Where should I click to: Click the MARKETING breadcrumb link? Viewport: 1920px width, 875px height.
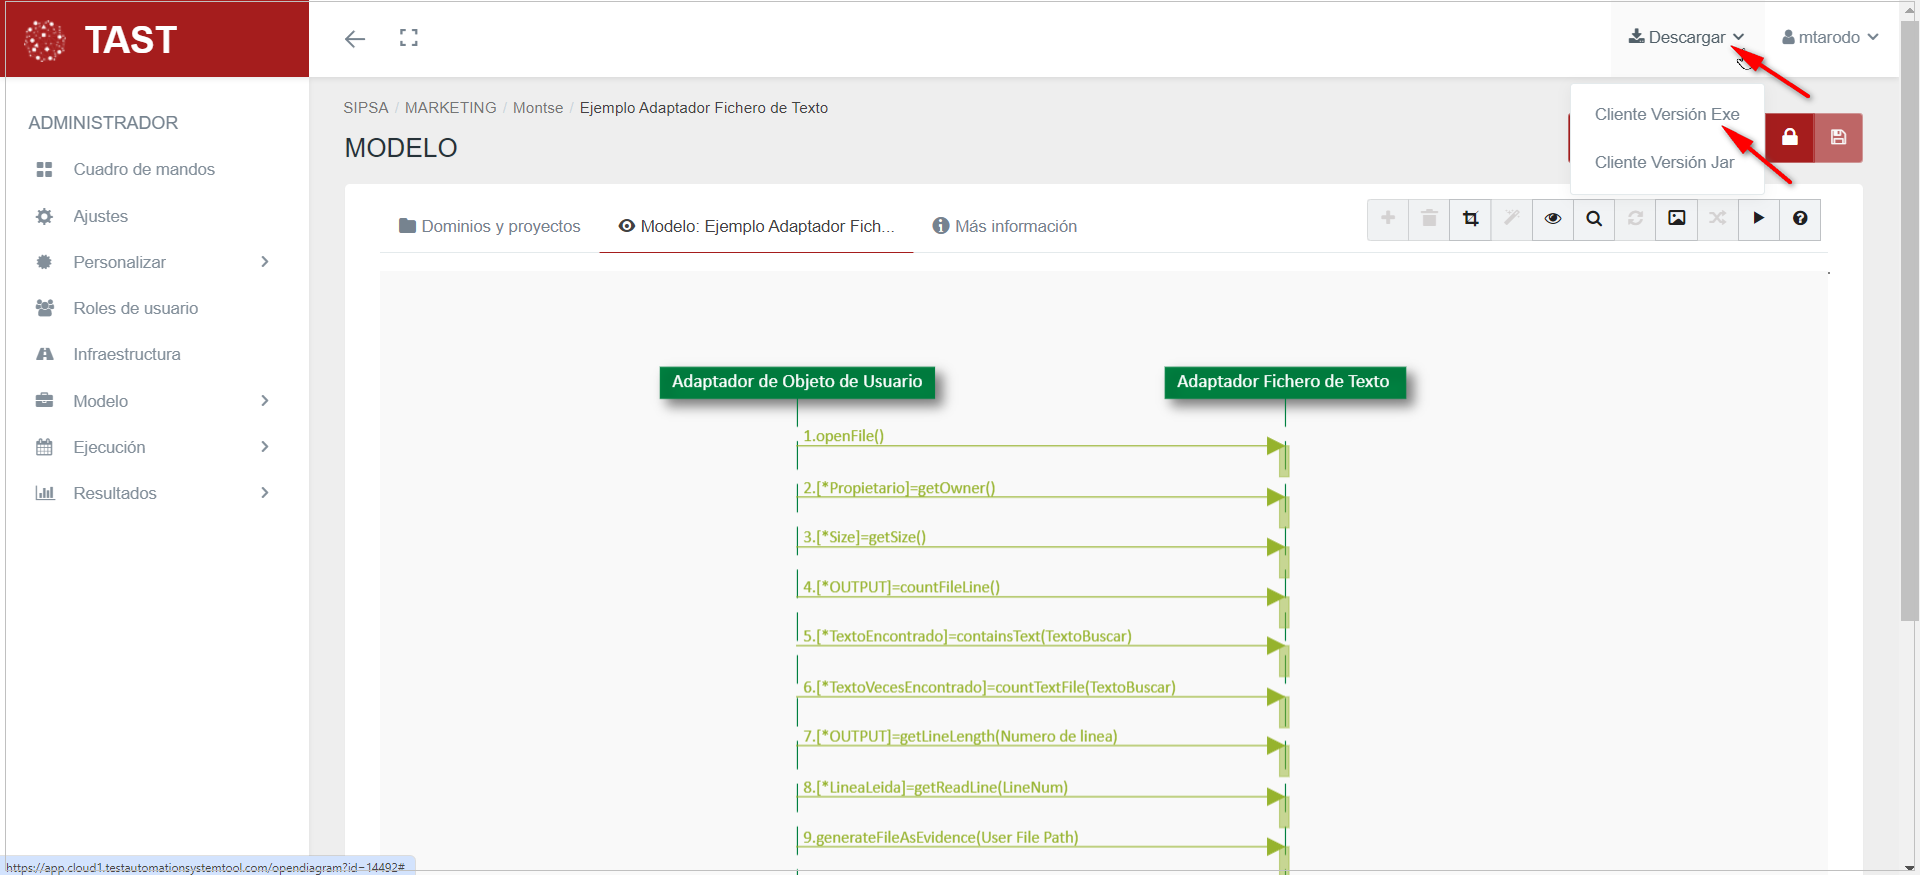pos(450,108)
